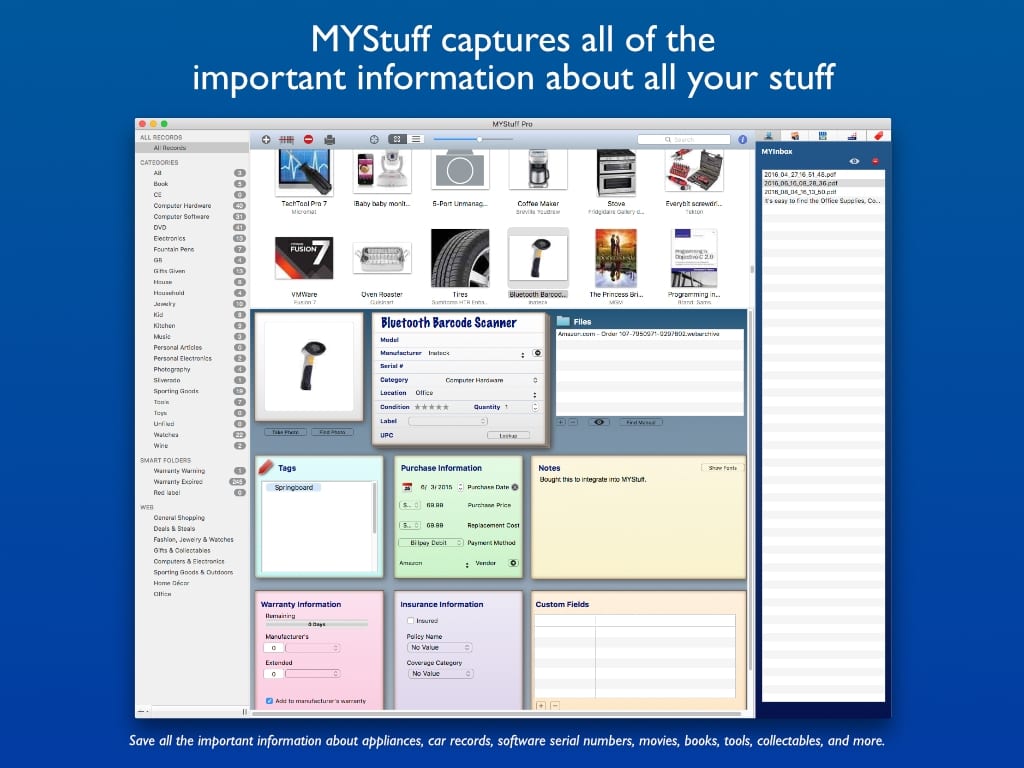Open the Location combo arrows

coord(535,394)
